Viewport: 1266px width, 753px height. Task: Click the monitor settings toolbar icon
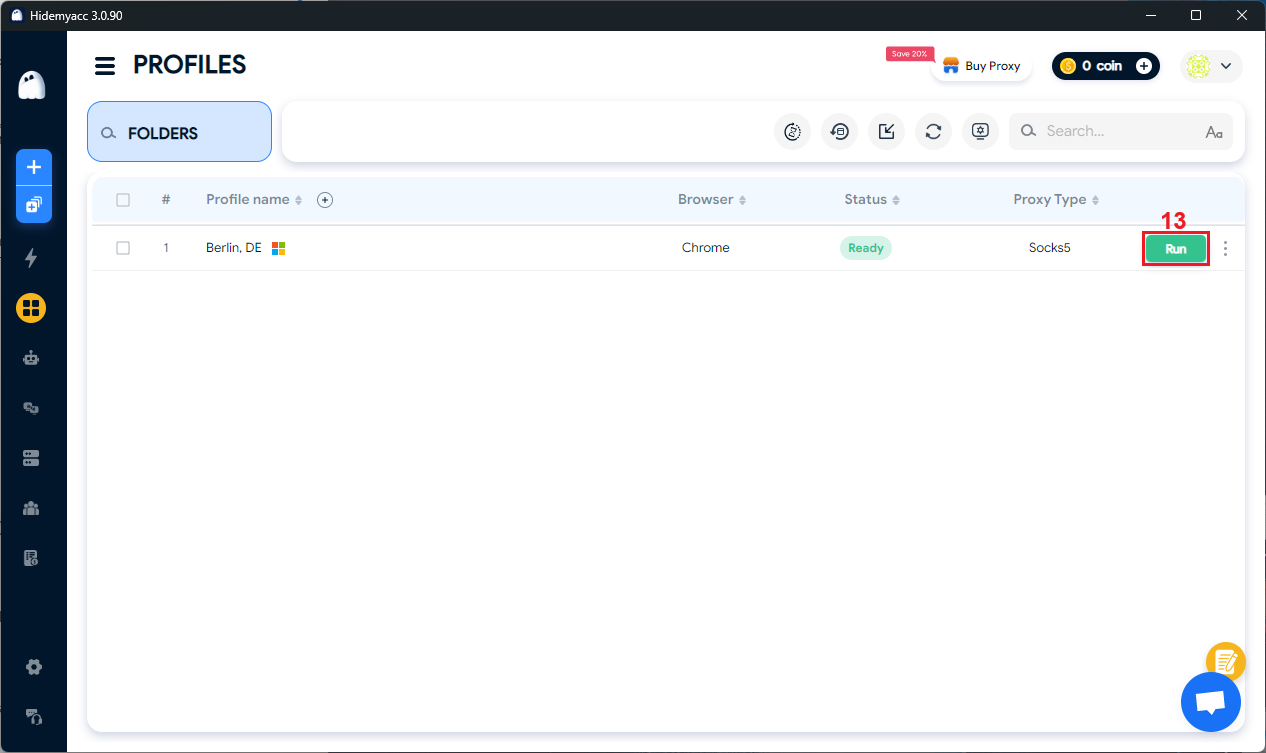(980, 131)
